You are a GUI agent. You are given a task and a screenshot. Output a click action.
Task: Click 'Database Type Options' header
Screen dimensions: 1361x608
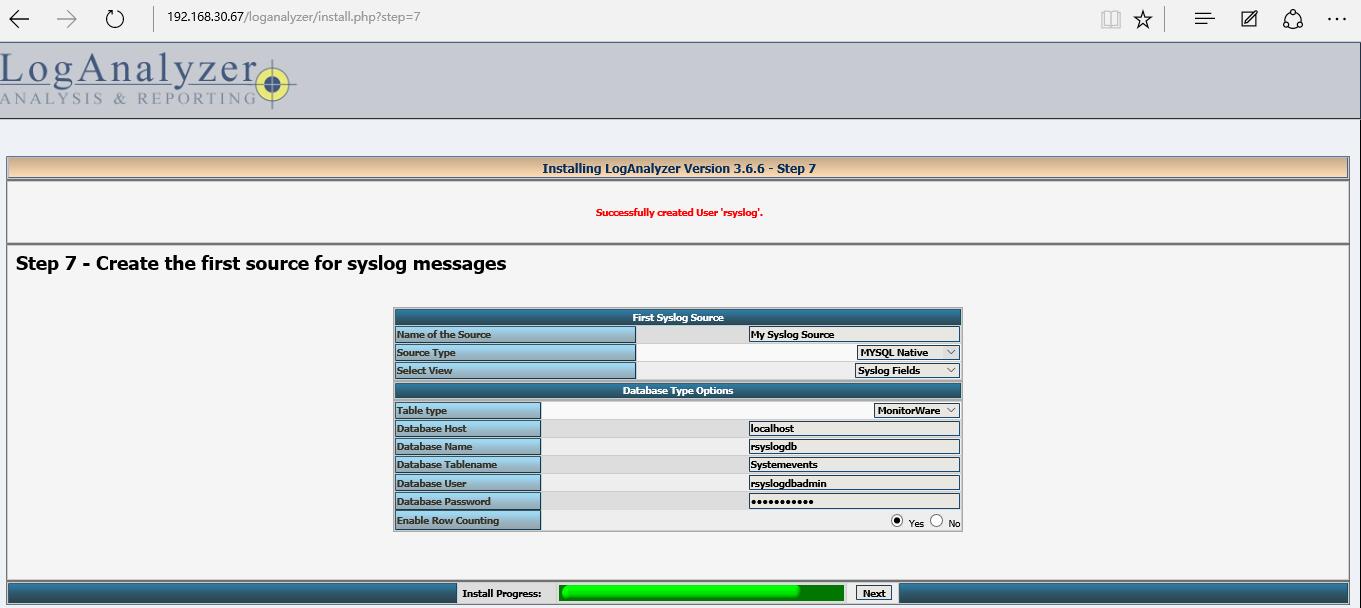point(678,391)
